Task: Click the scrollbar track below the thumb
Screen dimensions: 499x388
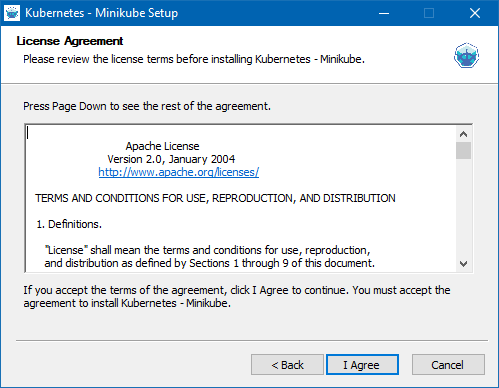Action: (463, 208)
